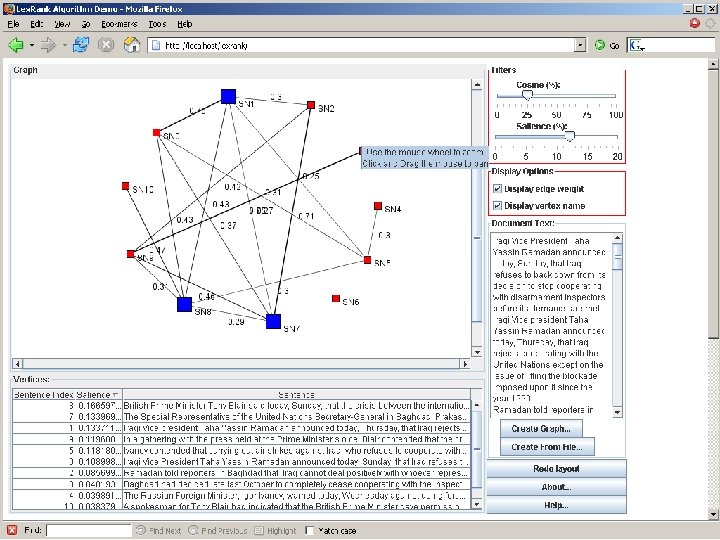Select row with salience 0.133969
The image size is (720, 540).
point(241,417)
